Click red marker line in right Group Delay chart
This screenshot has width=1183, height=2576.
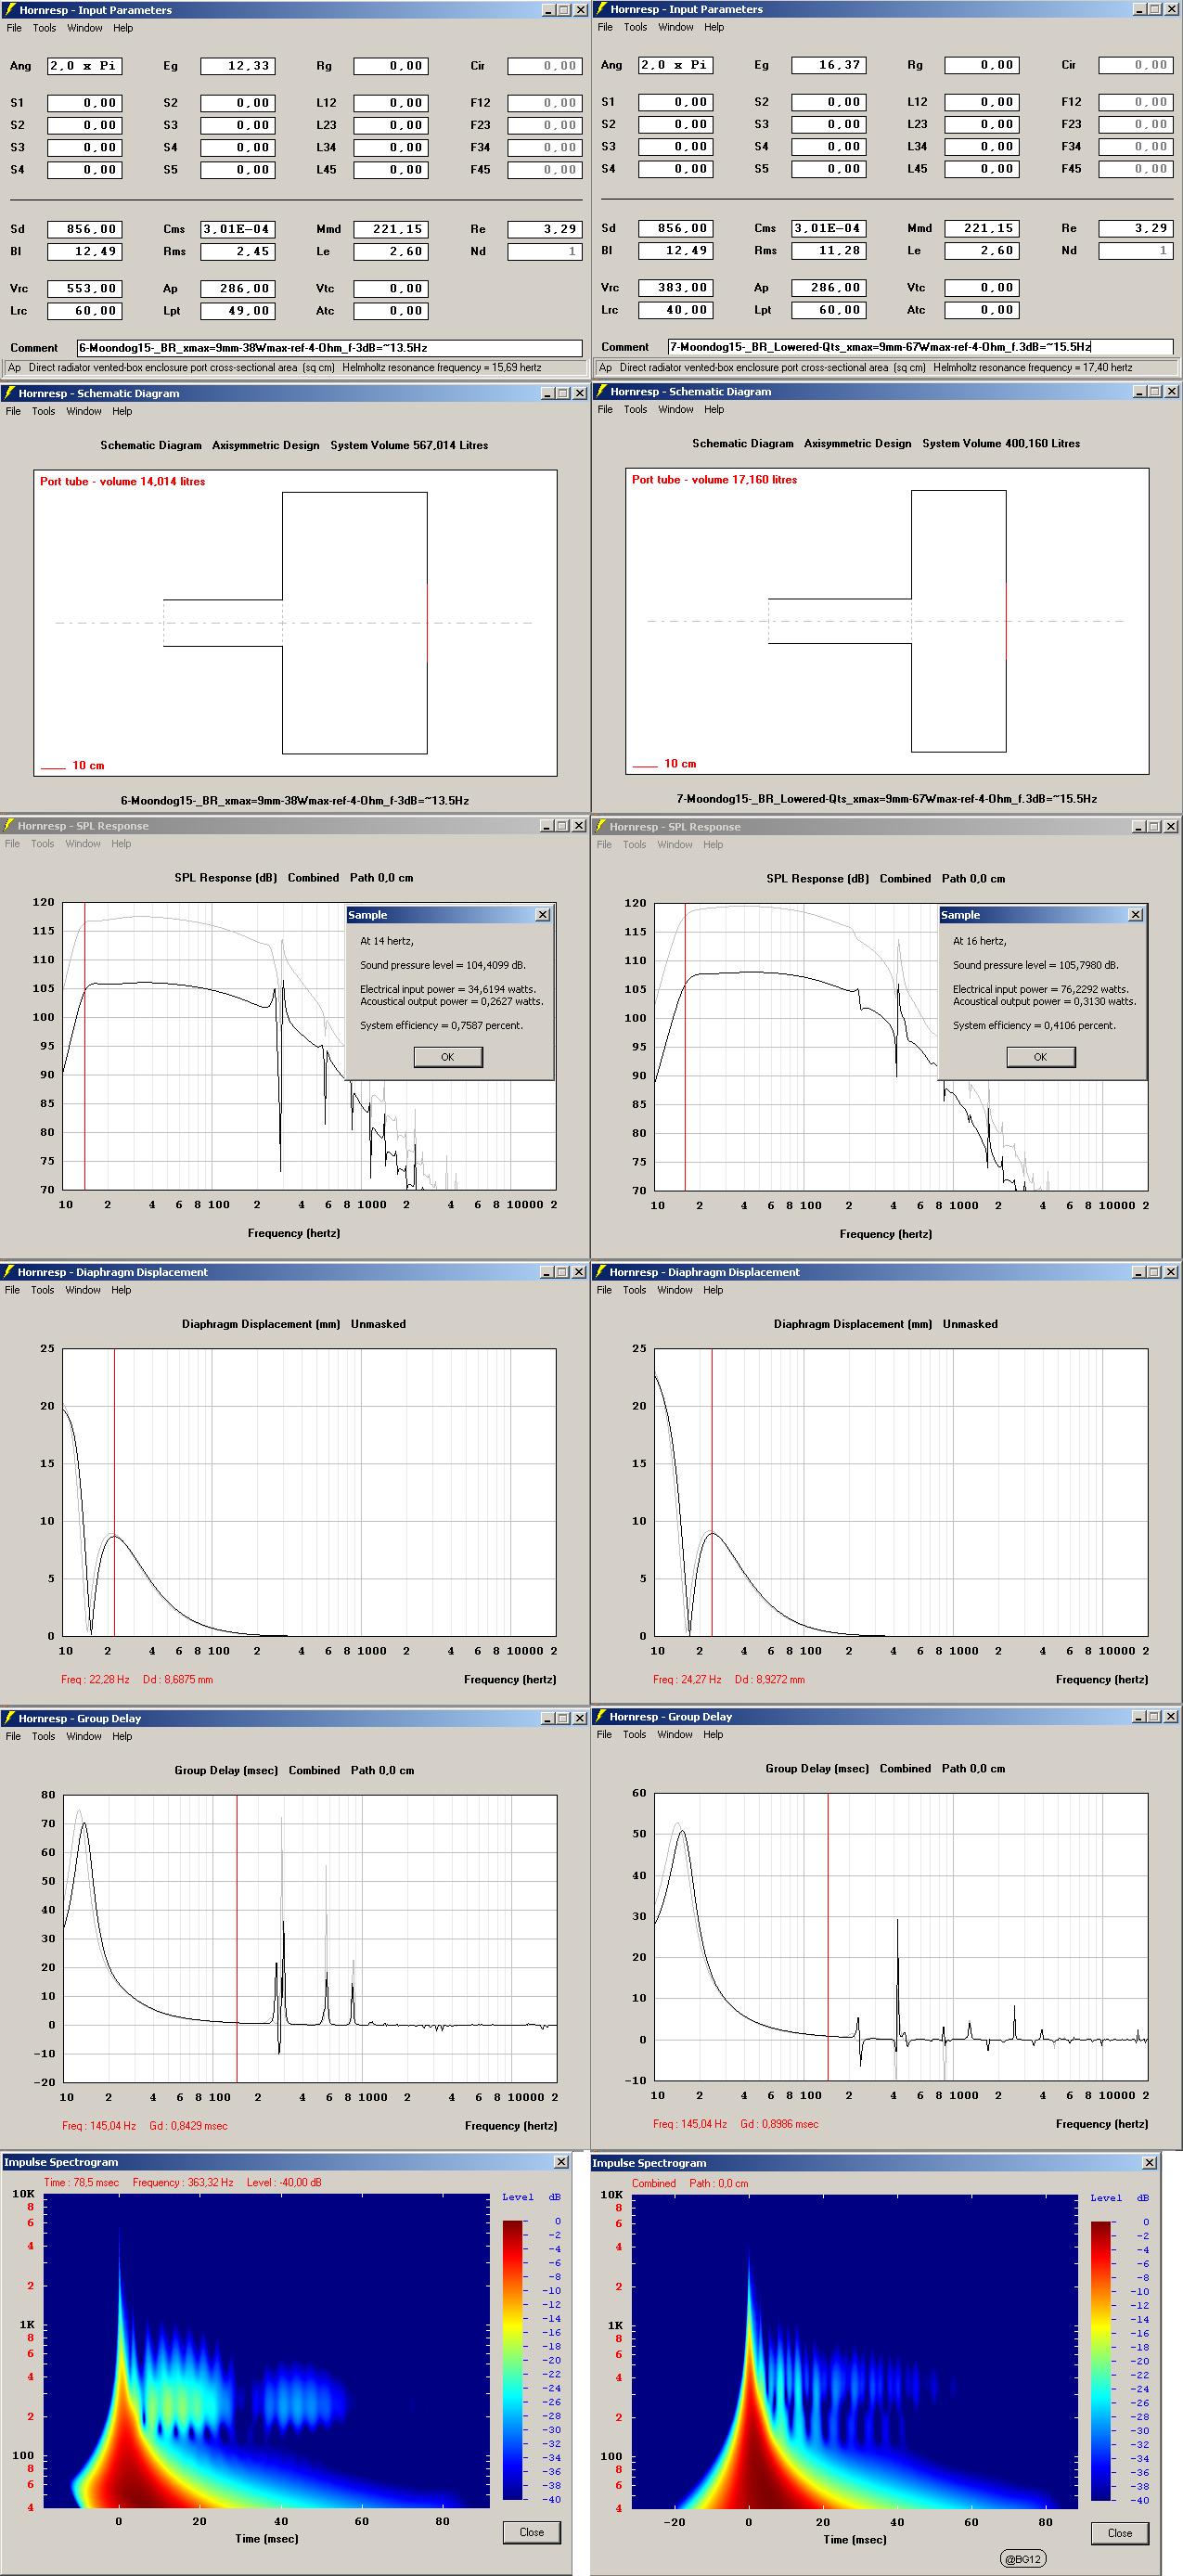tap(828, 1936)
